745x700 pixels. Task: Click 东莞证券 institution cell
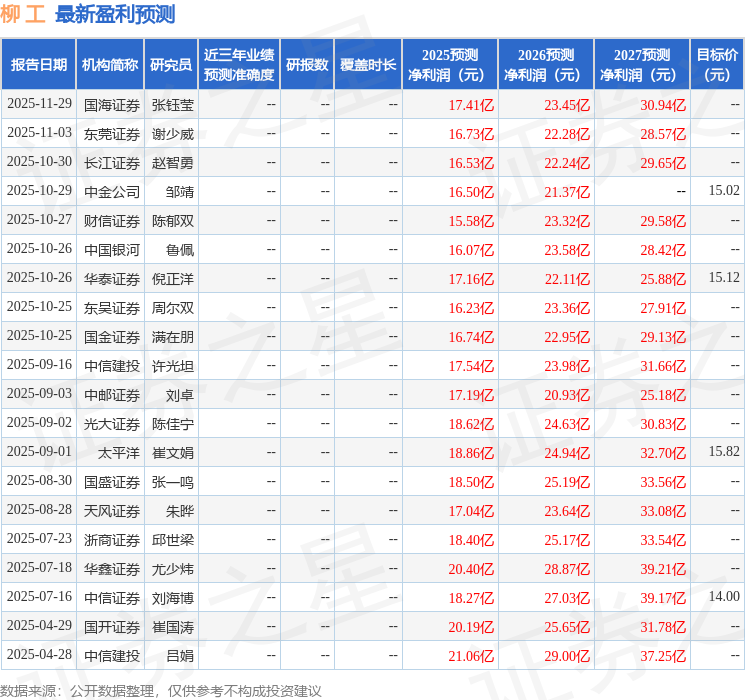pyautogui.click(x=112, y=134)
